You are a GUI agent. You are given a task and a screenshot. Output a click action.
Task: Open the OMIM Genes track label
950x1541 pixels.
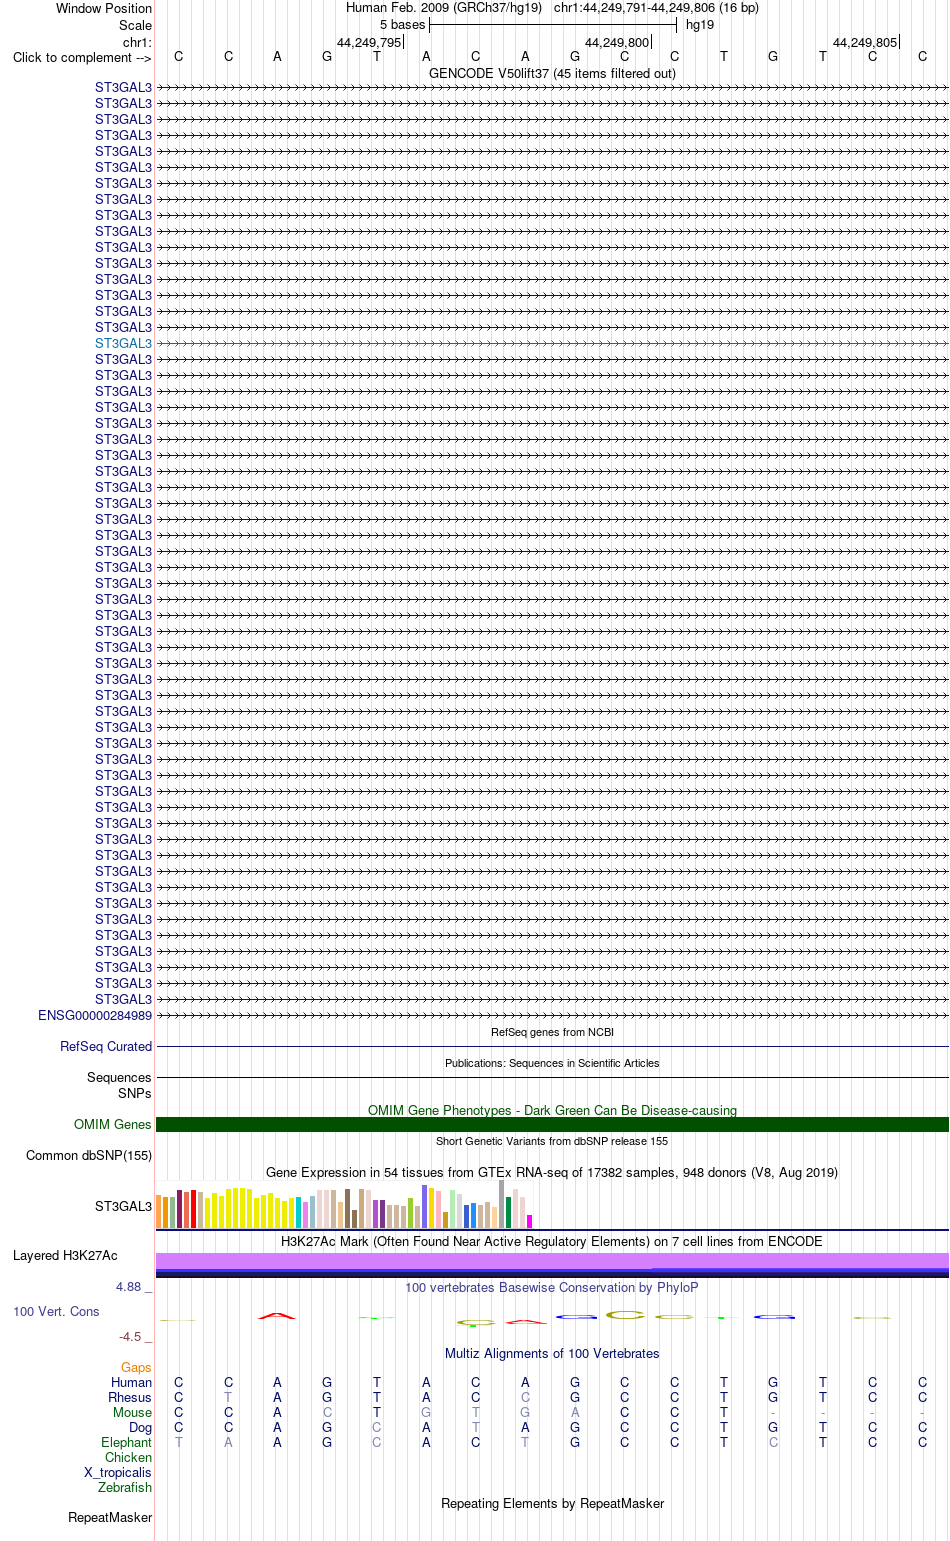(x=113, y=1124)
